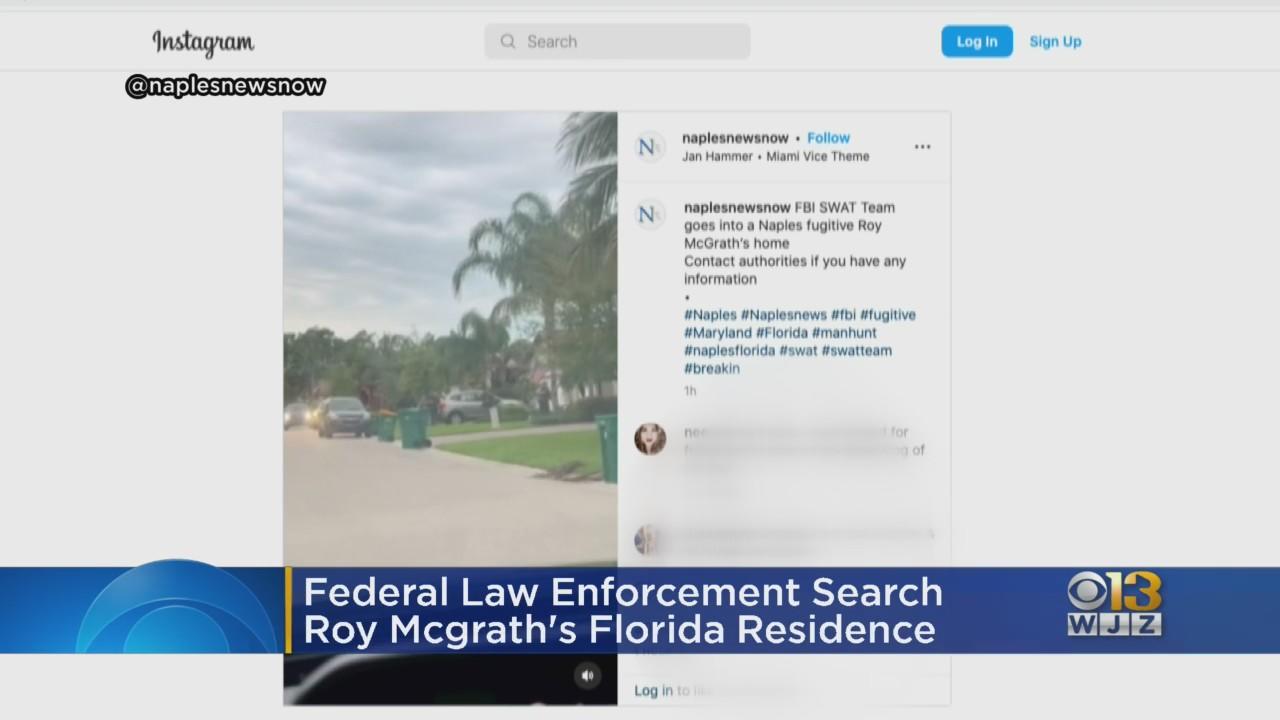Focus the Search input field
Viewport: 1280px width, 720px height.
(630, 41)
